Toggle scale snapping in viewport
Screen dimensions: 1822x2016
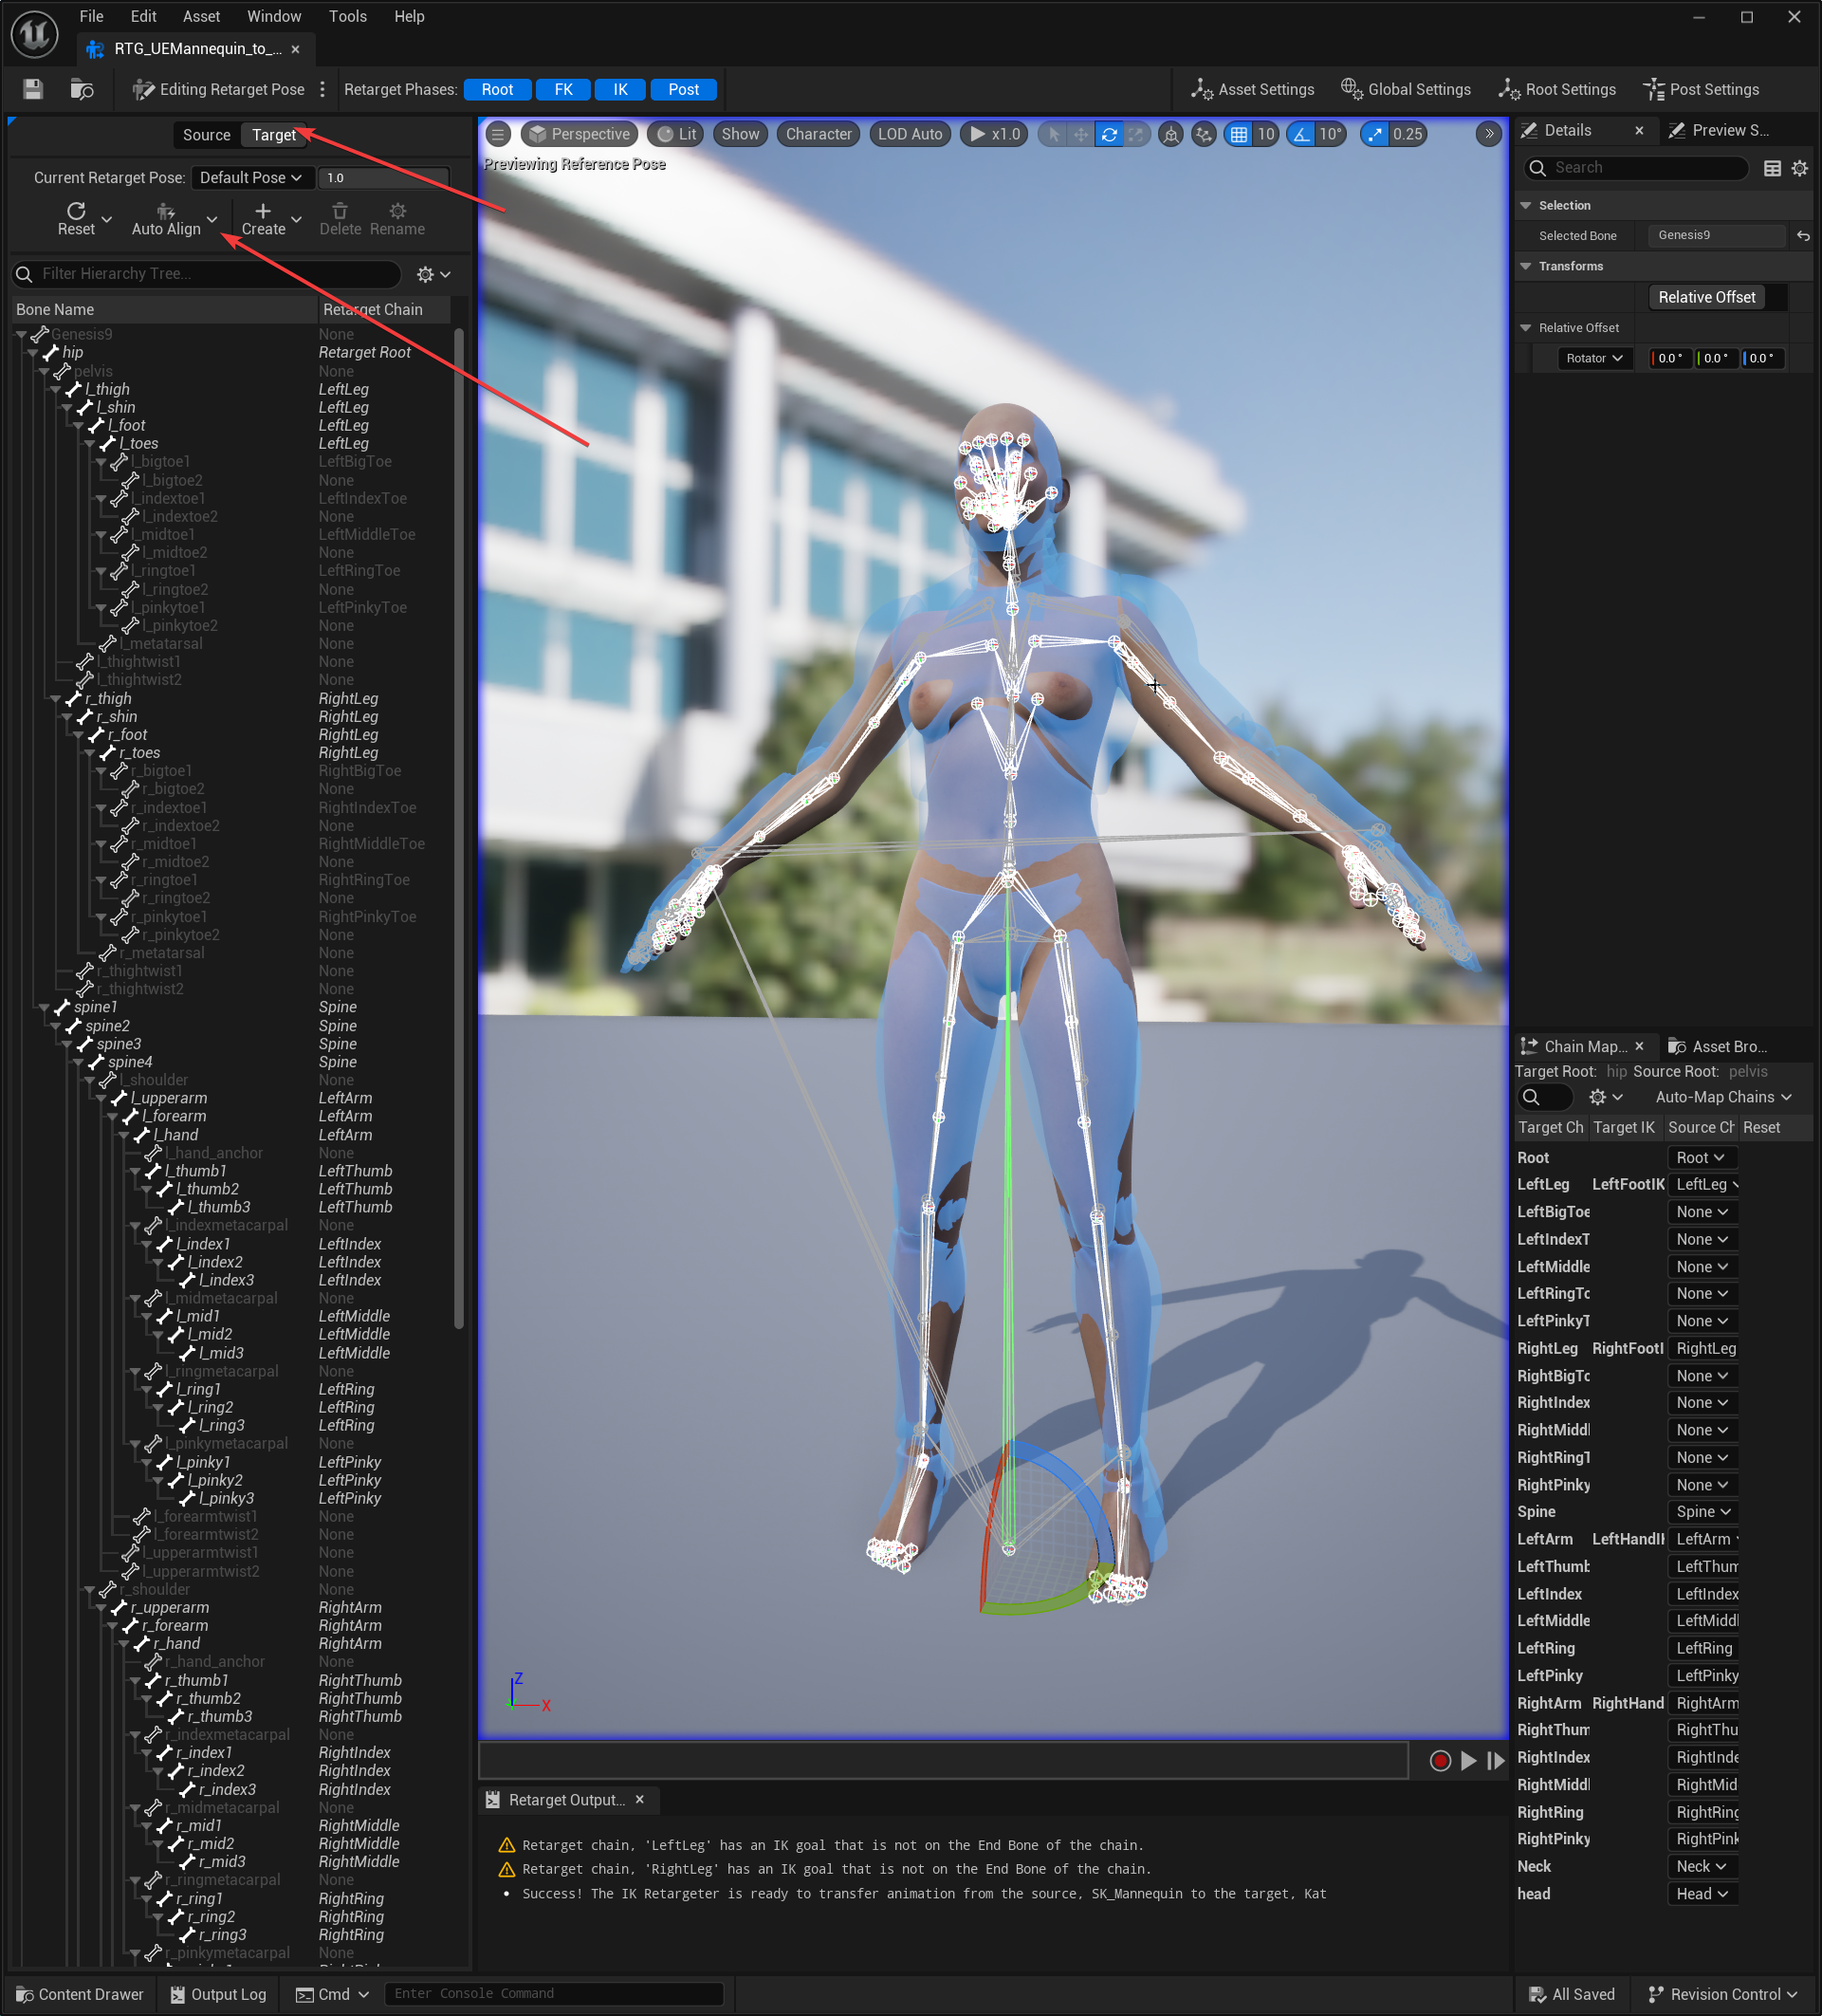coord(1375,134)
